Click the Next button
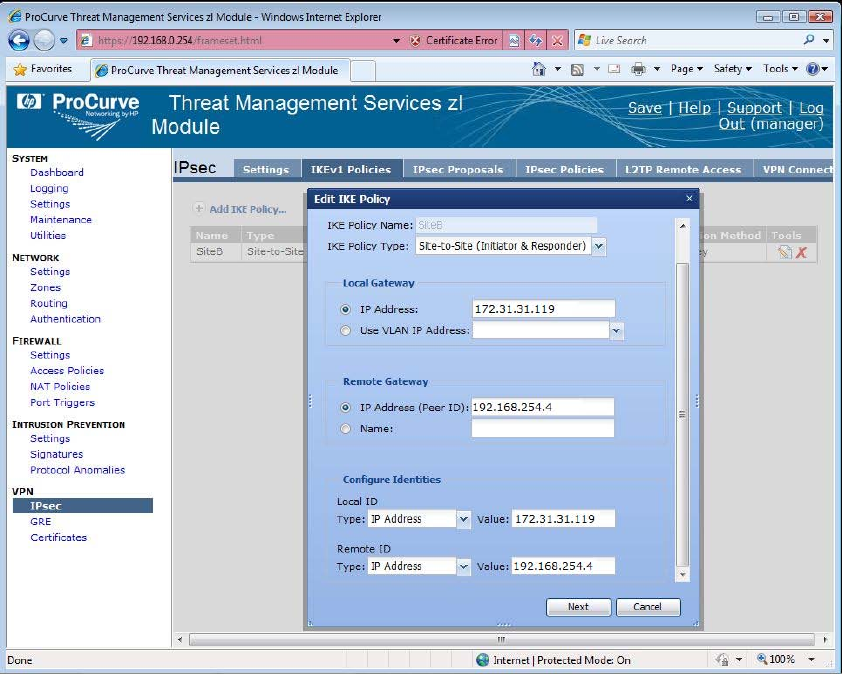This screenshot has width=842, height=674. click(578, 607)
